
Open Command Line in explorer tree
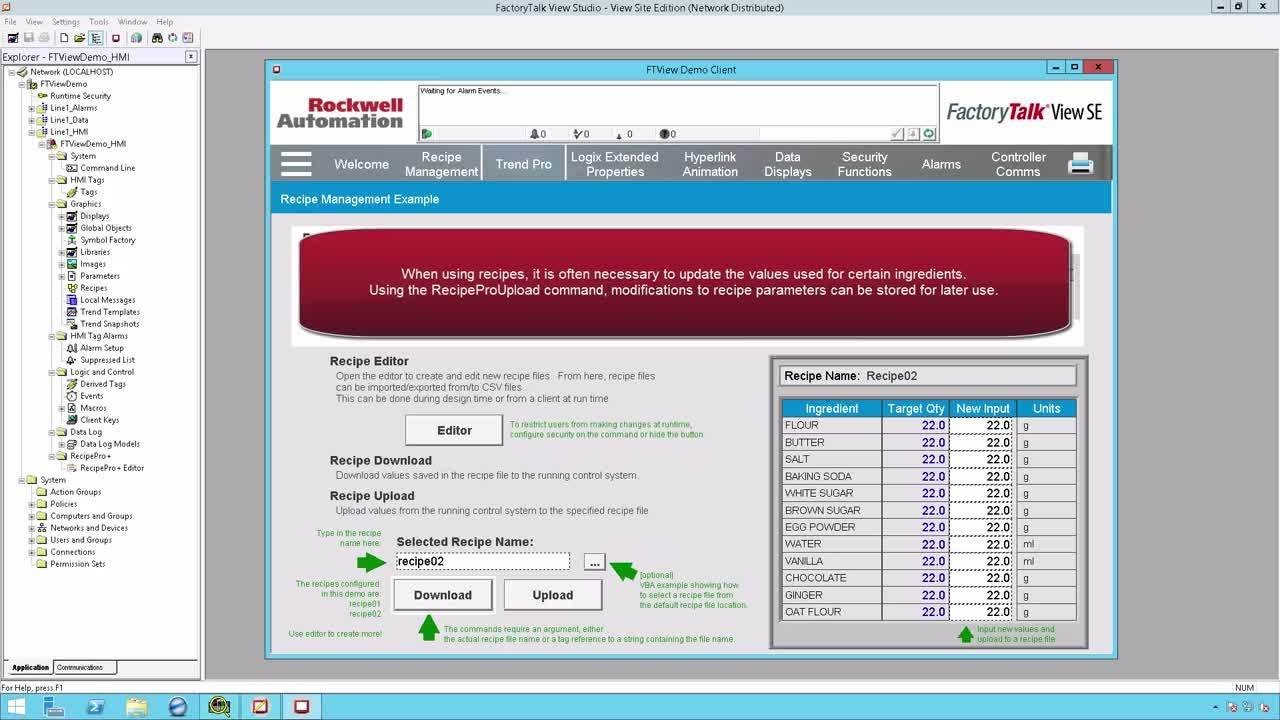[x=108, y=168]
